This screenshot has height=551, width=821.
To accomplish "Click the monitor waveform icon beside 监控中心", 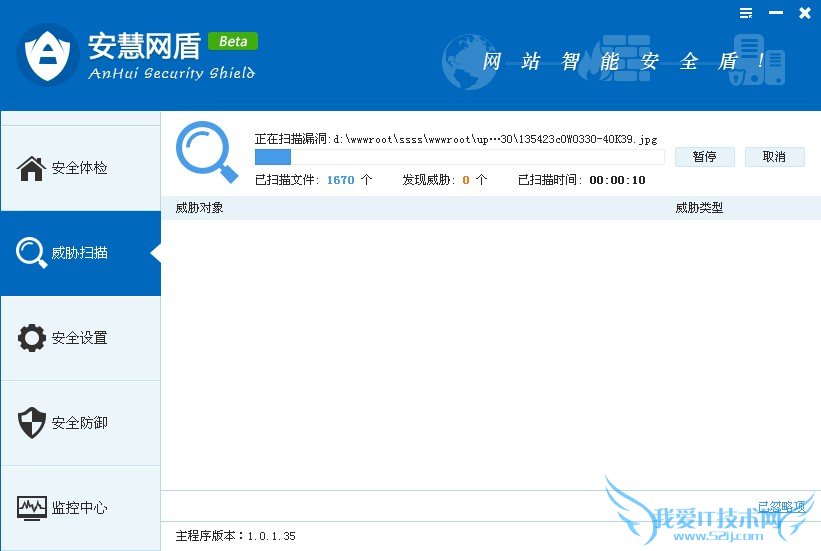I will 31,508.
